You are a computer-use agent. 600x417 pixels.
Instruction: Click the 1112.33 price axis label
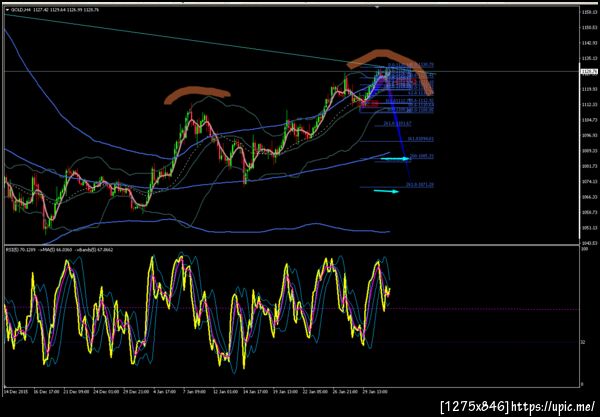(x=589, y=104)
